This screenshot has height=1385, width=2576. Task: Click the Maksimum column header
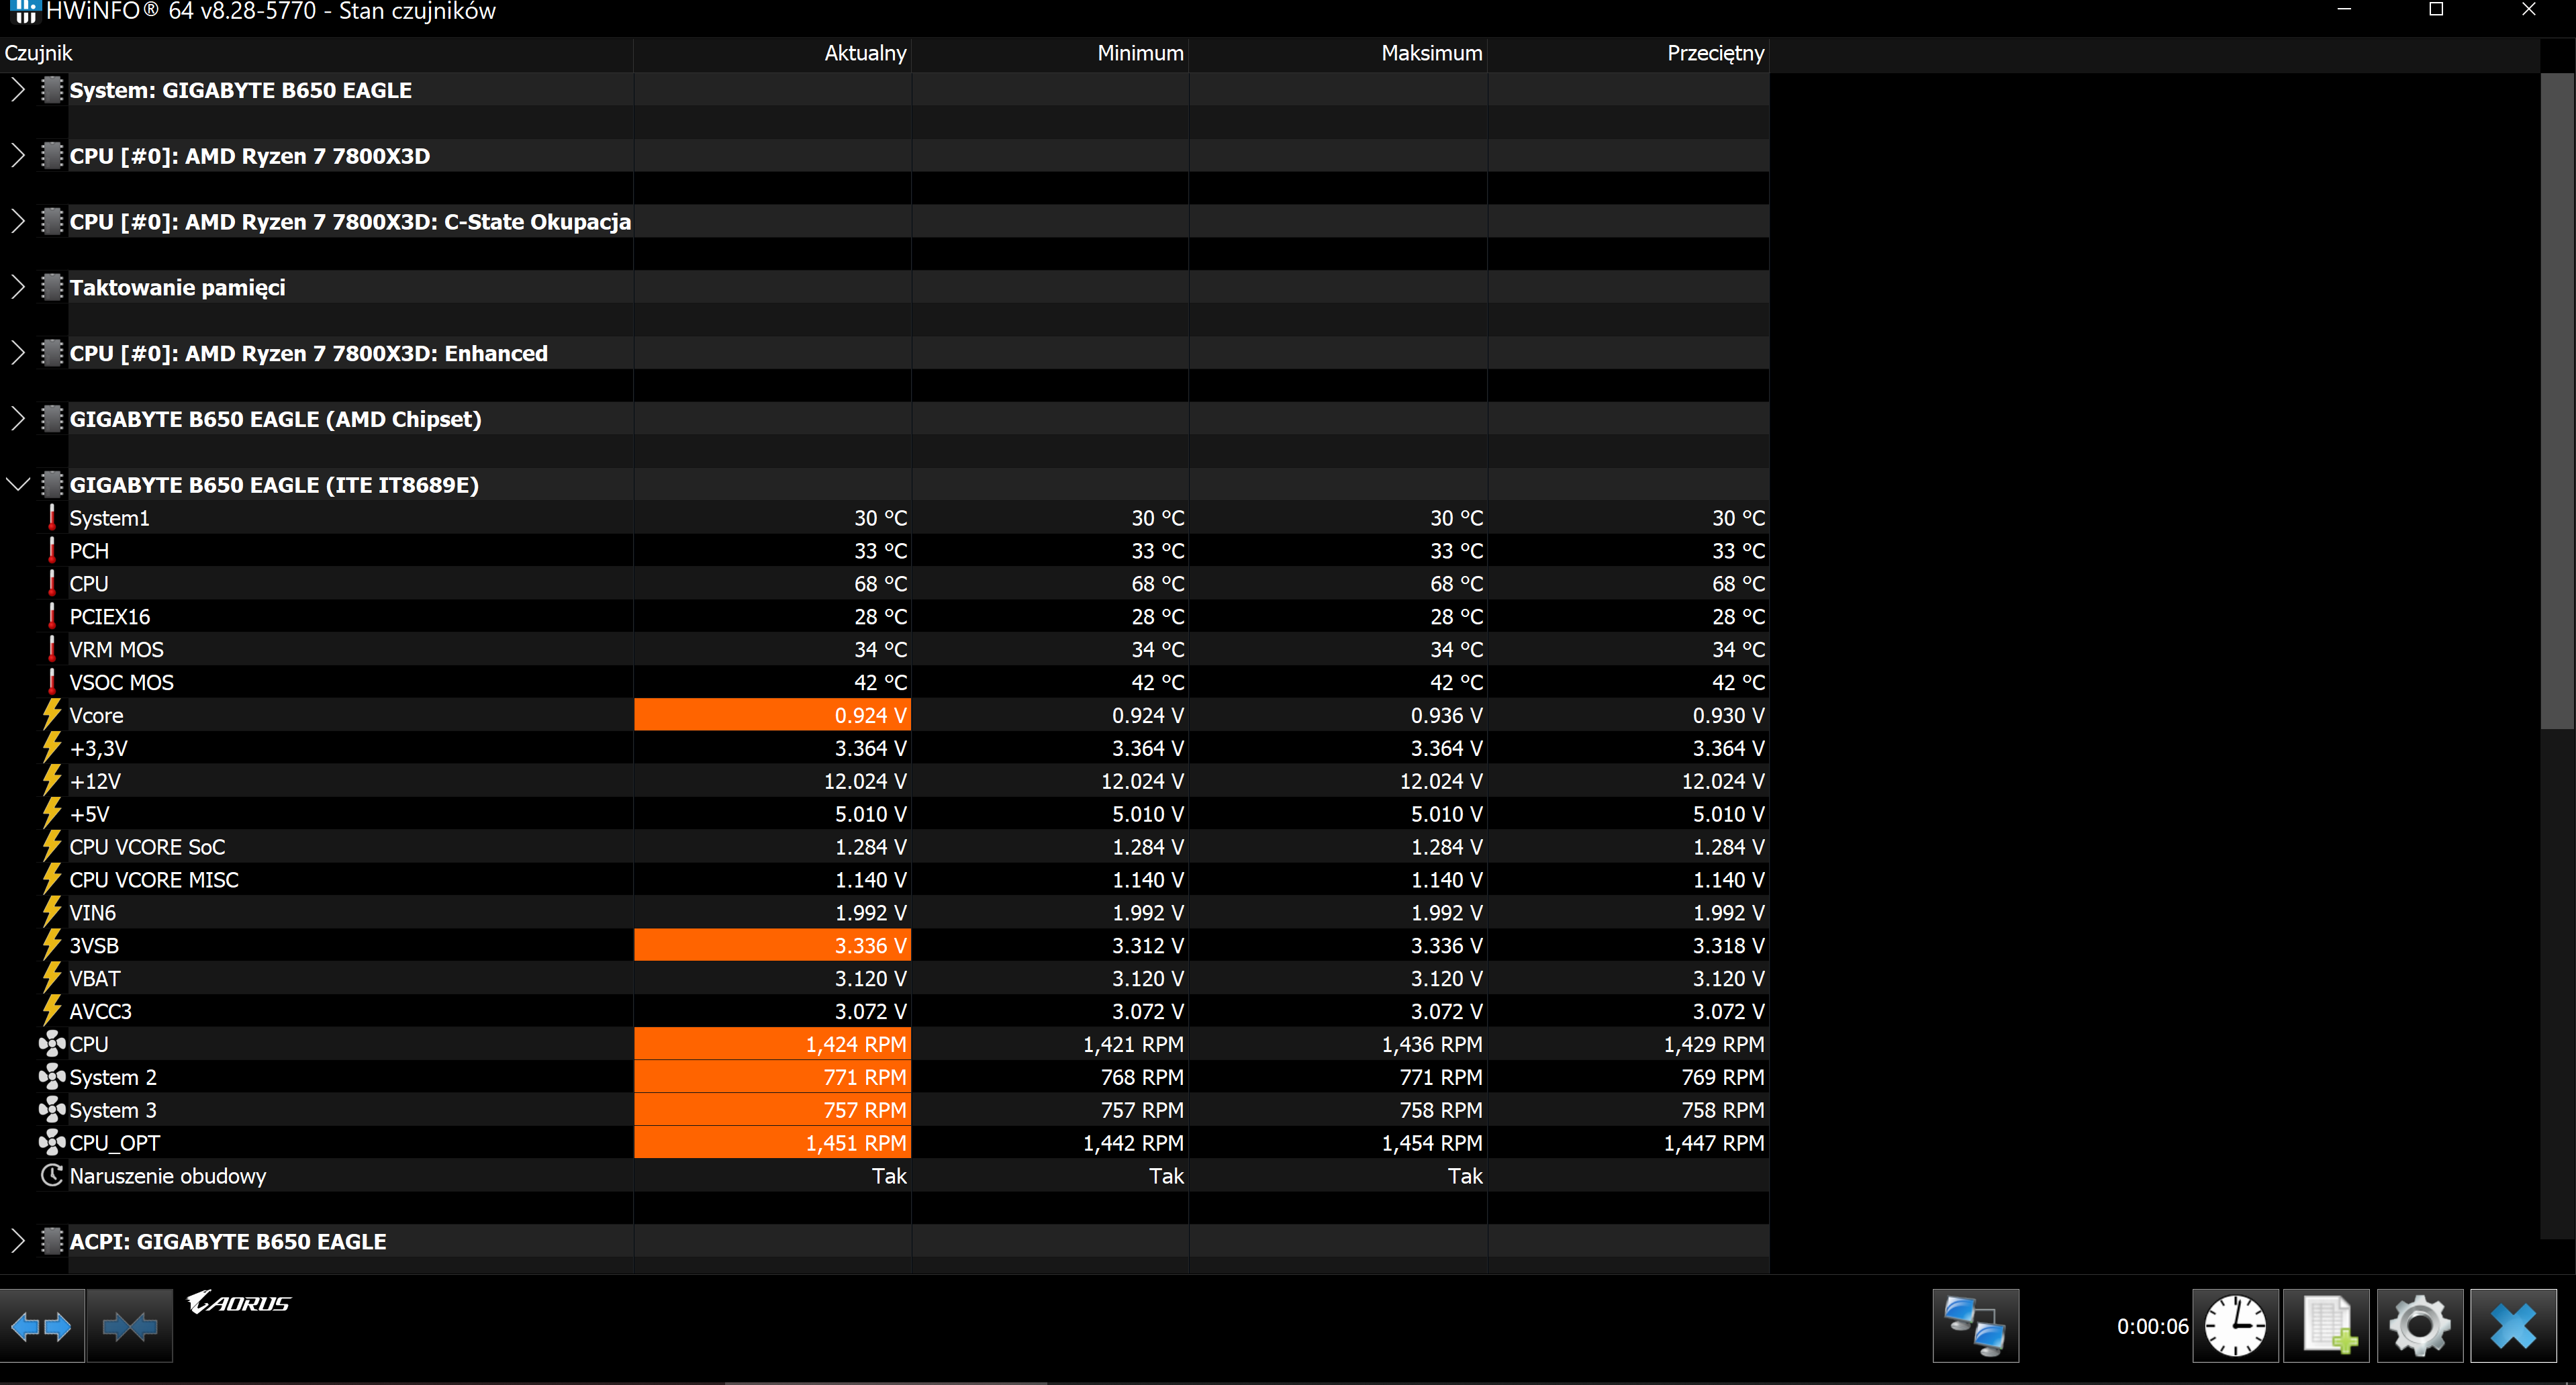1338,53
